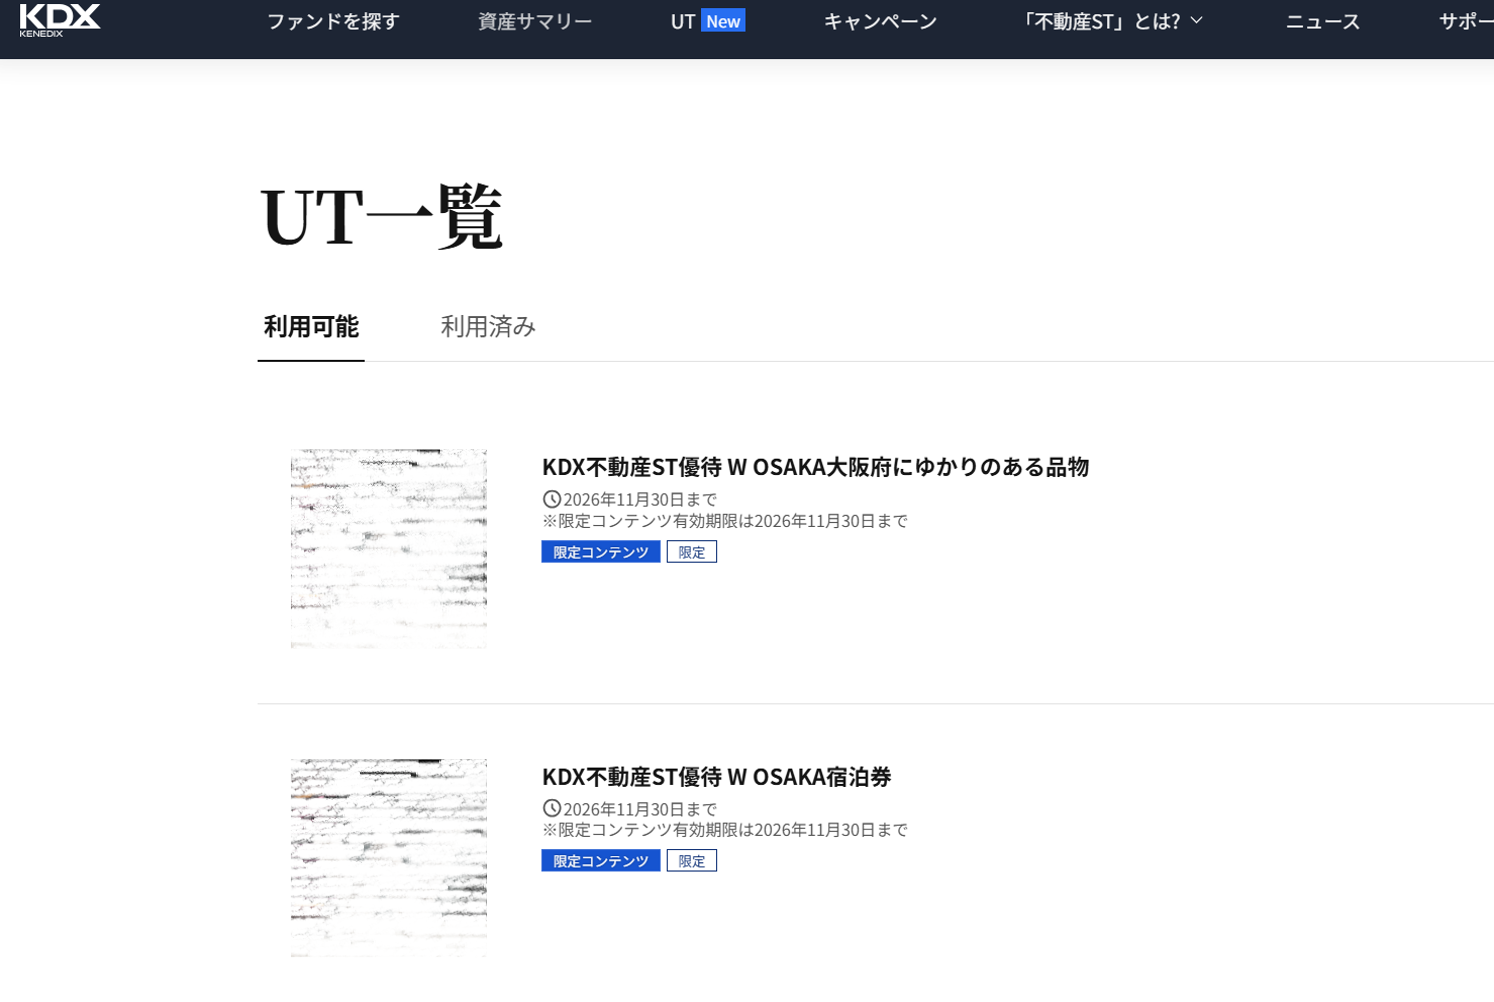Click 2026年11月30日まで date of 宿泊券 item
This screenshot has width=1494, height=1002.
640,809
